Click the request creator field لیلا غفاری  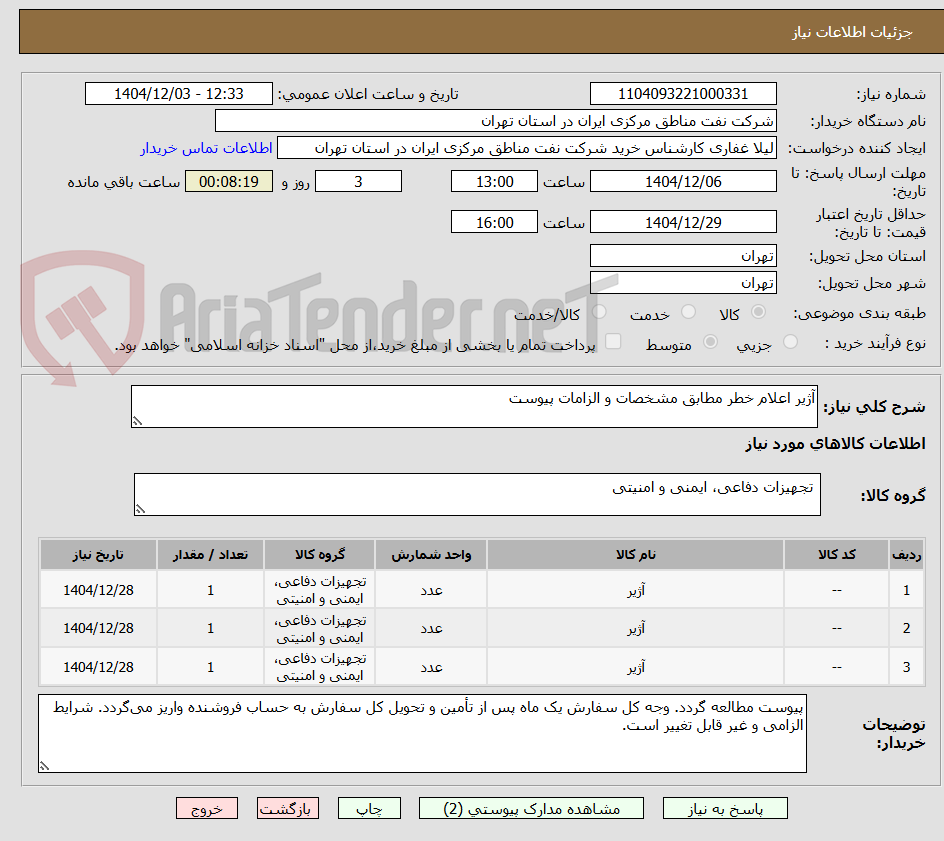pos(527,148)
